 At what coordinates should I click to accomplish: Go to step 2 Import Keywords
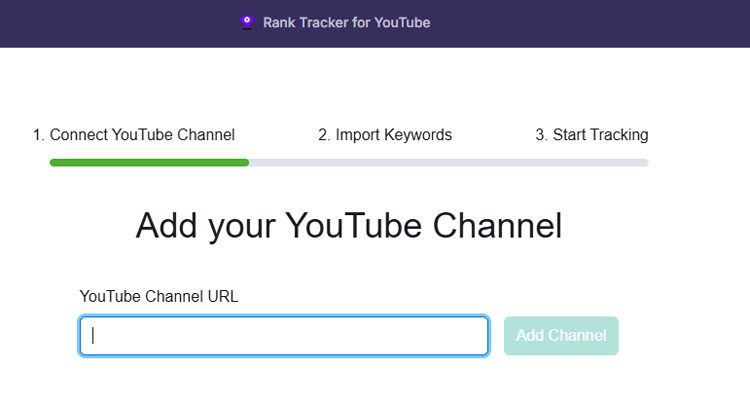pyautogui.click(x=385, y=135)
